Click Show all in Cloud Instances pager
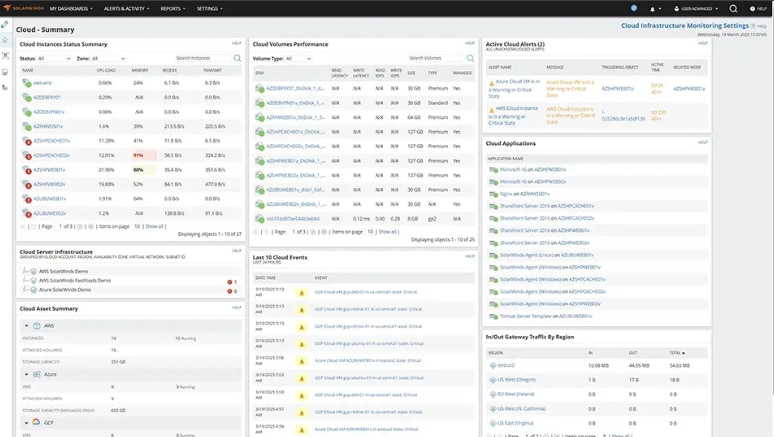Image resolution: width=774 pixels, height=437 pixels. [x=155, y=226]
